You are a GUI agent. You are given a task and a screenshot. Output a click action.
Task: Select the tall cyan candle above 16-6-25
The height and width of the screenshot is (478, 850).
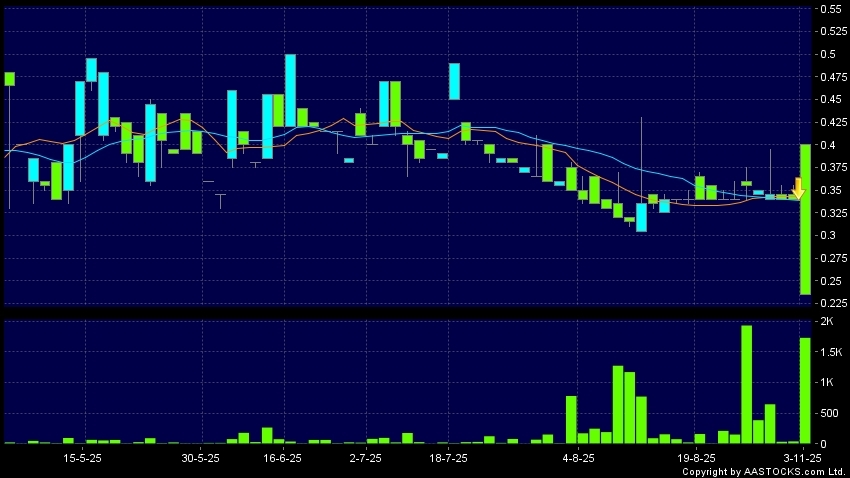click(x=291, y=90)
